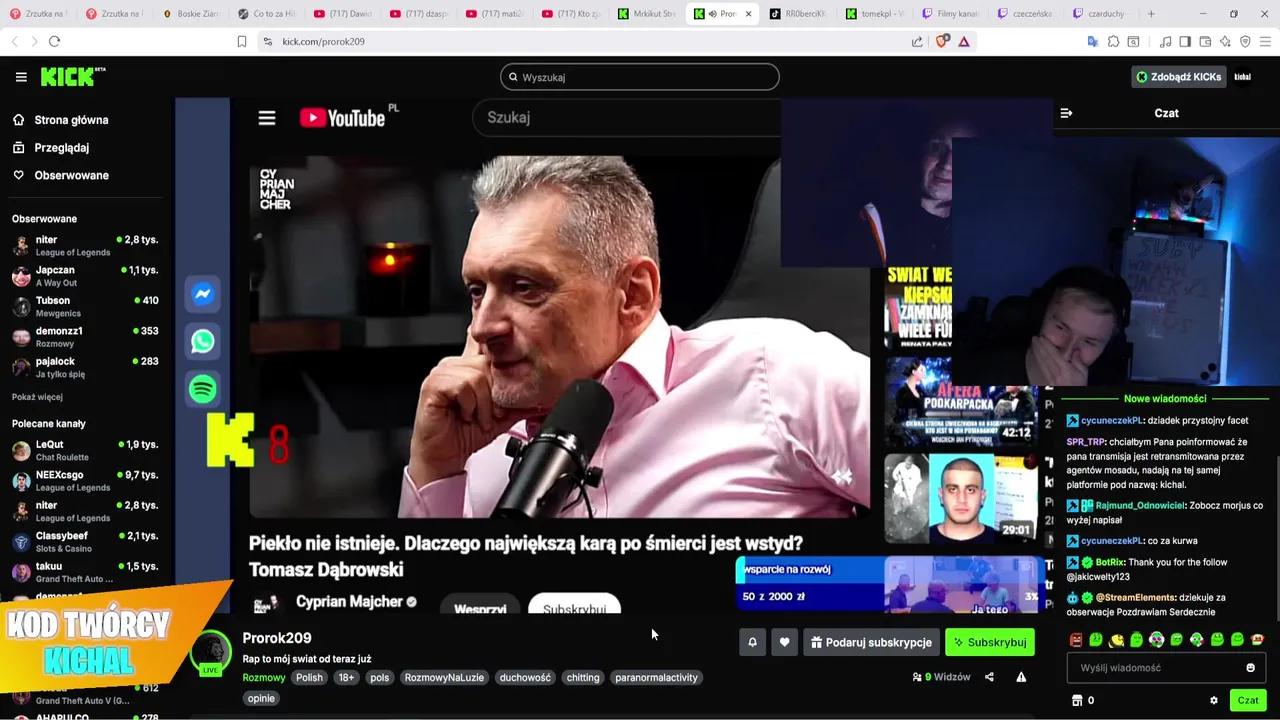This screenshot has width=1280, height=720.
Task: Click the KICK logo
Action: (x=72, y=76)
